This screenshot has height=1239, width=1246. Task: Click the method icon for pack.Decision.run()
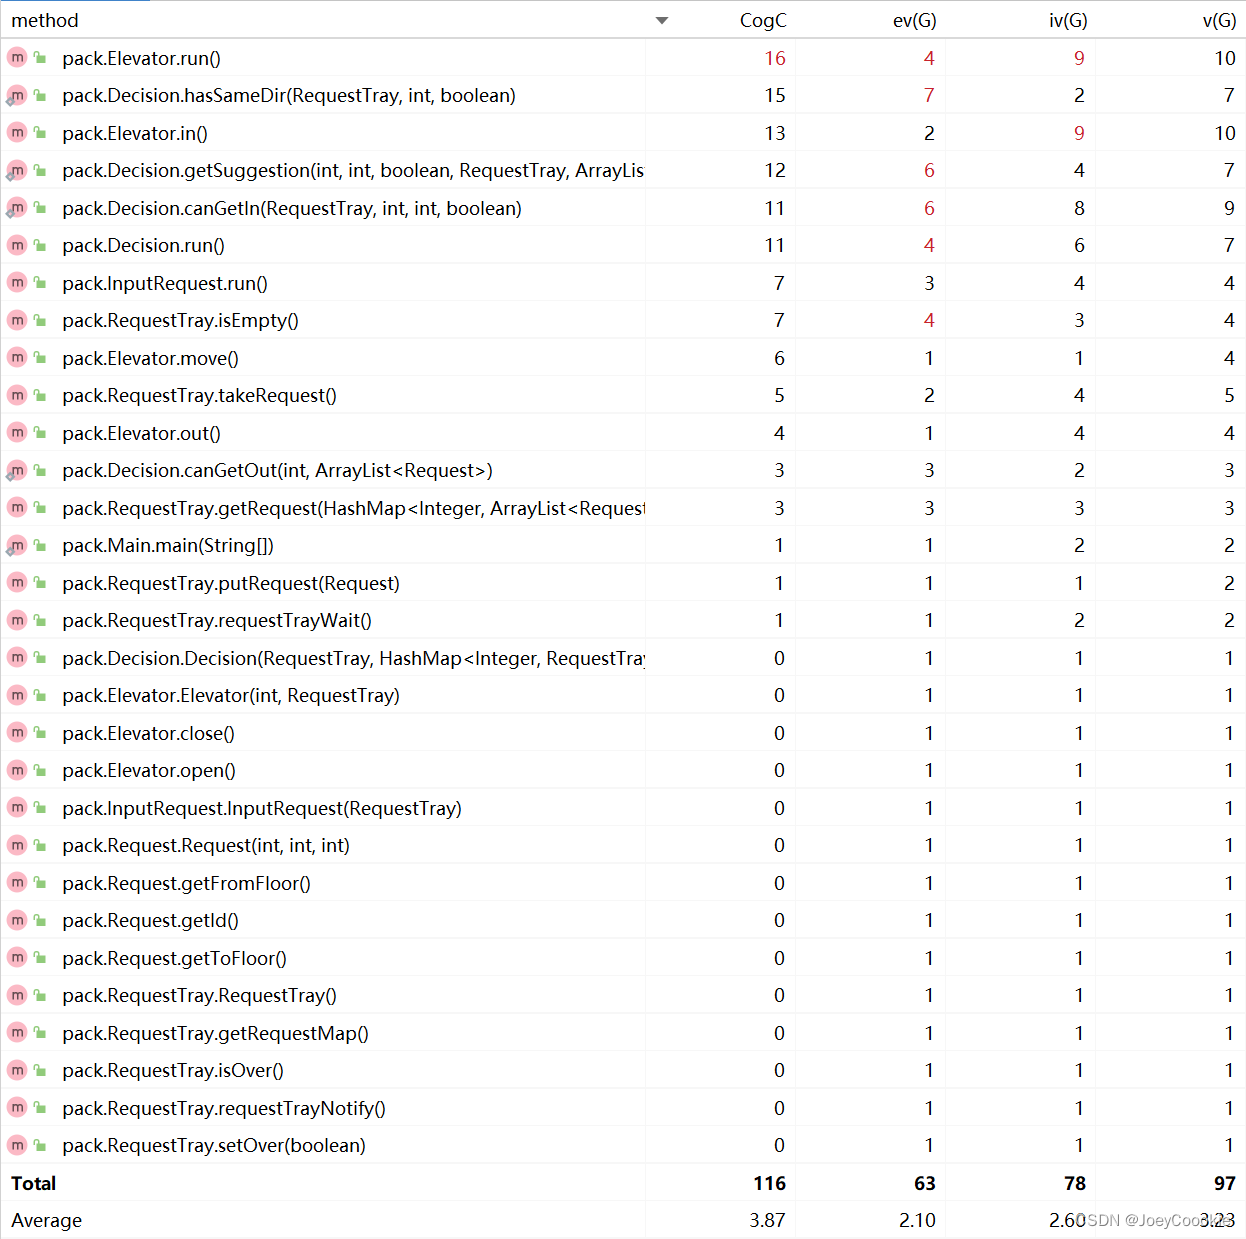click(17, 246)
